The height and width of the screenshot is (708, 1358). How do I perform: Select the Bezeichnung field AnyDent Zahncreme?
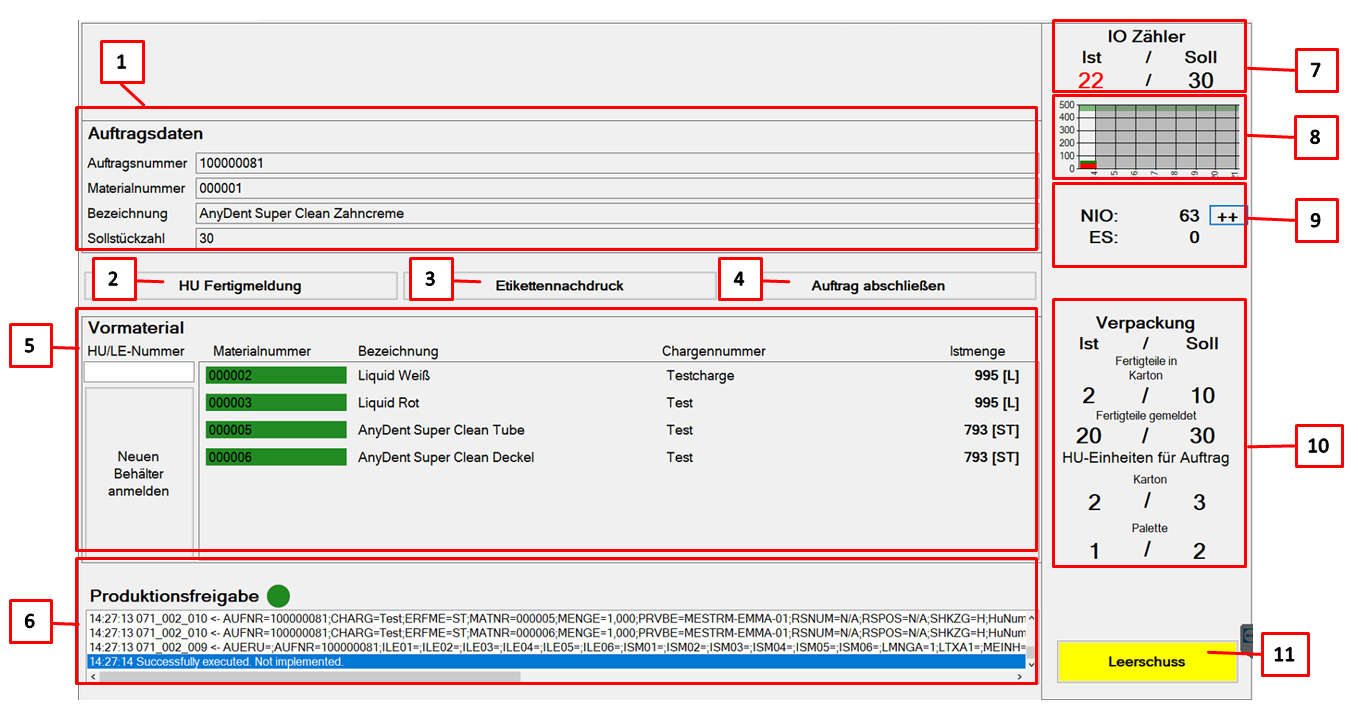click(614, 213)
